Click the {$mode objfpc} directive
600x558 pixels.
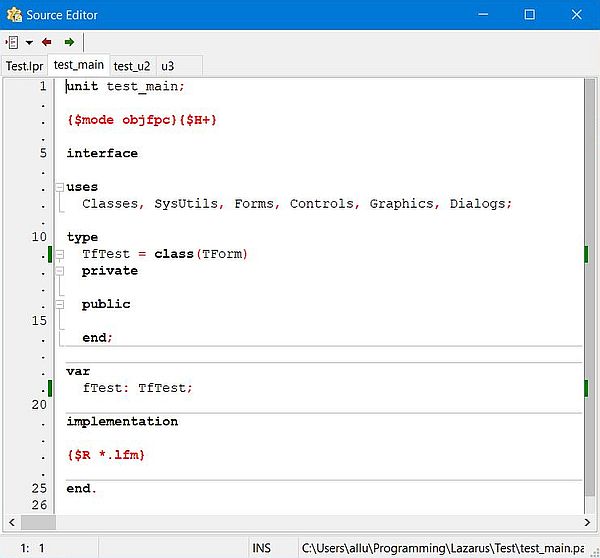tap(122, 120)
